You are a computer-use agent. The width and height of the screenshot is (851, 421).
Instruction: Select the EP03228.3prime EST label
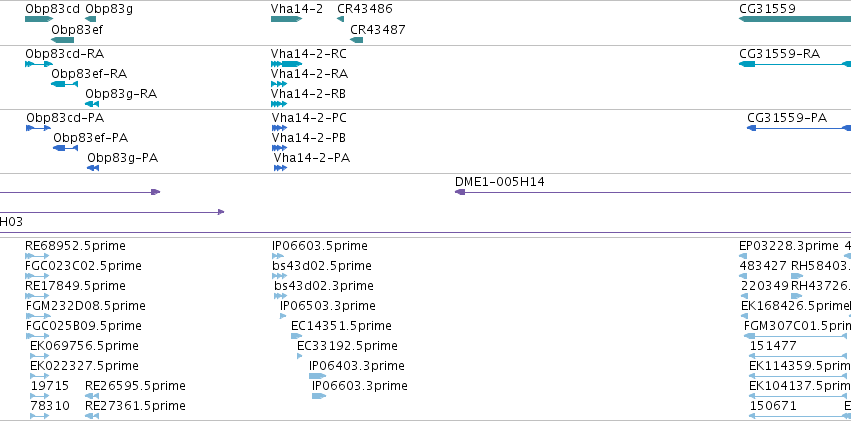789,246
